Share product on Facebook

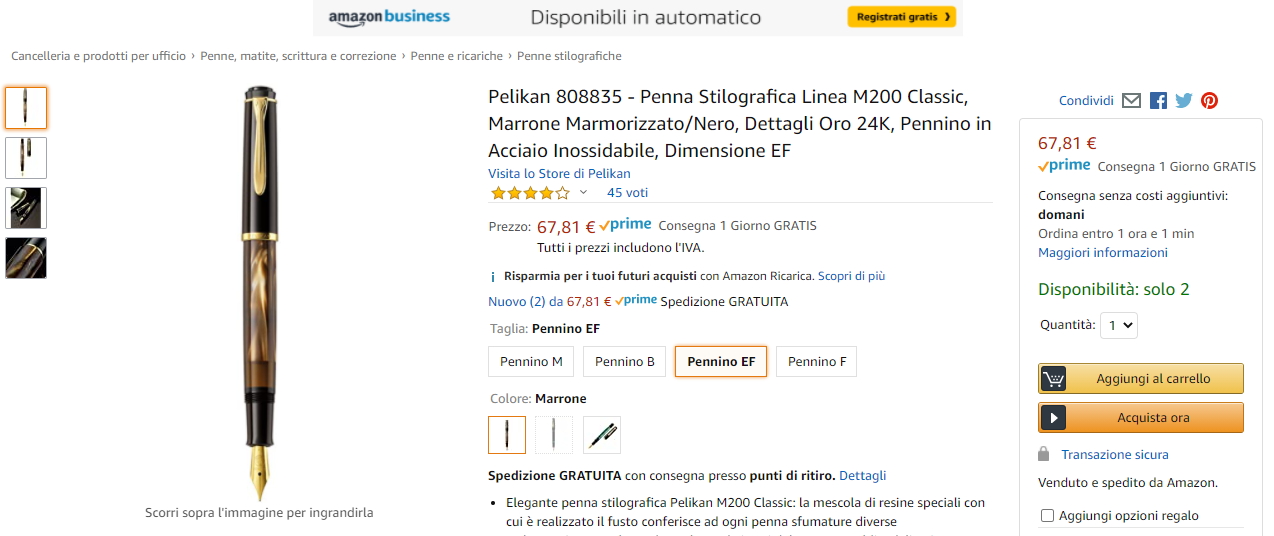1158,100
